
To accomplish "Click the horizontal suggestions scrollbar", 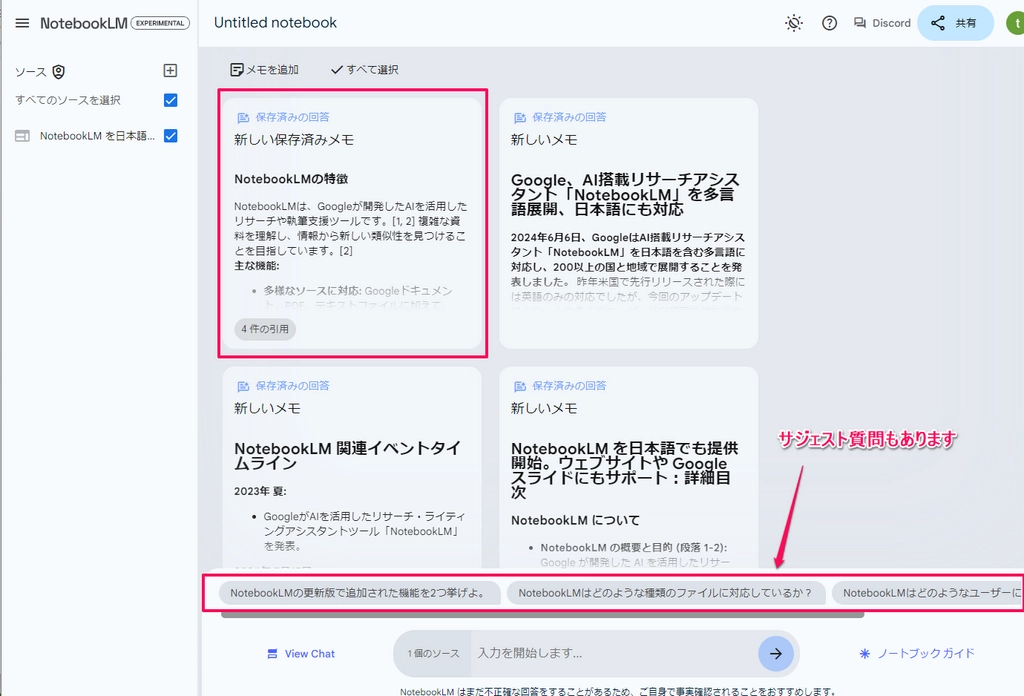I will point(542,614).
